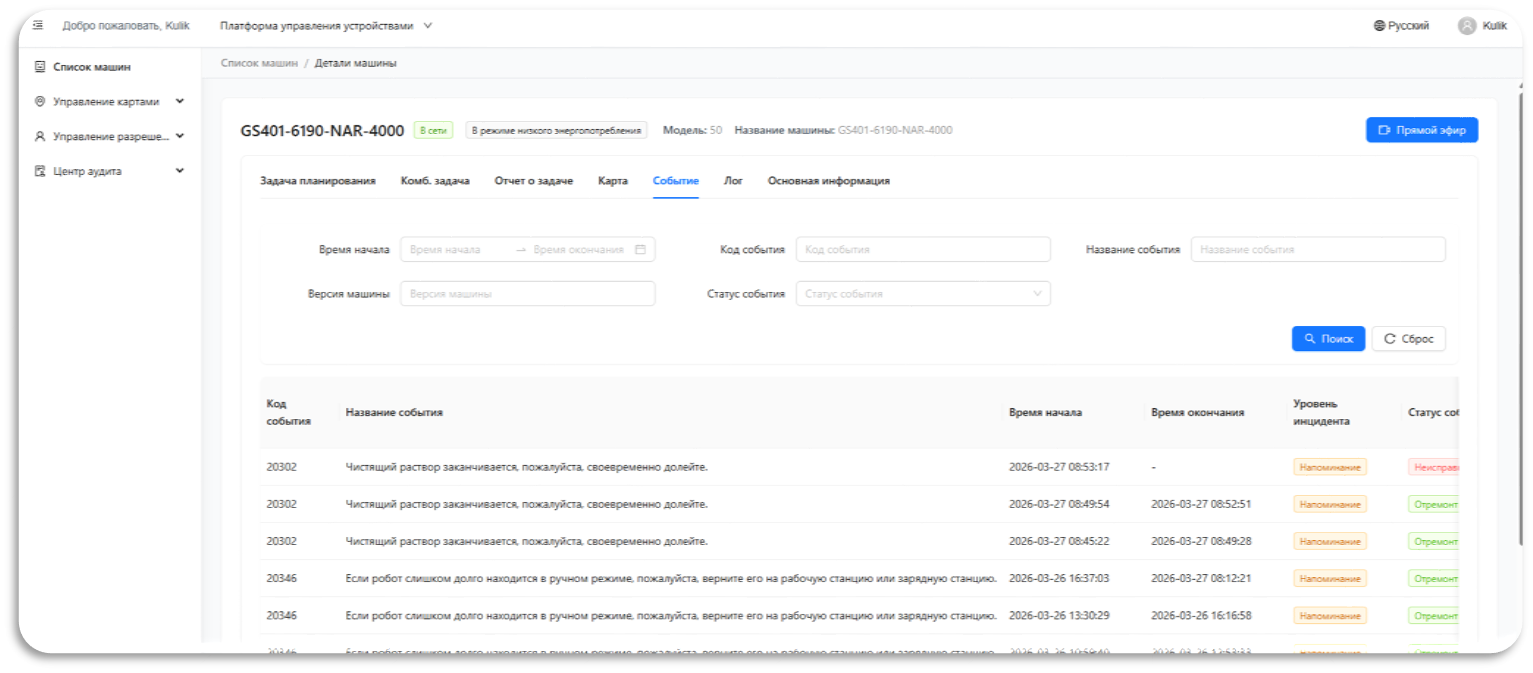The height and width of the screenshot is (673, 1533).
Task: Focus the Код события input field
Action: (x=923, y=249)
